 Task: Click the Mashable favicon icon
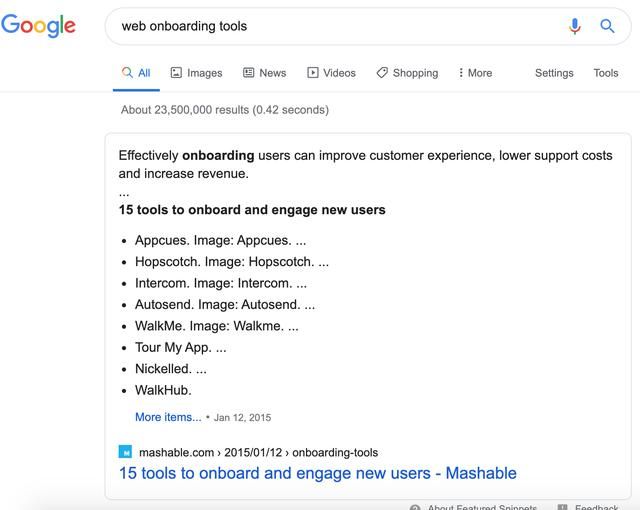click(125, 452)
